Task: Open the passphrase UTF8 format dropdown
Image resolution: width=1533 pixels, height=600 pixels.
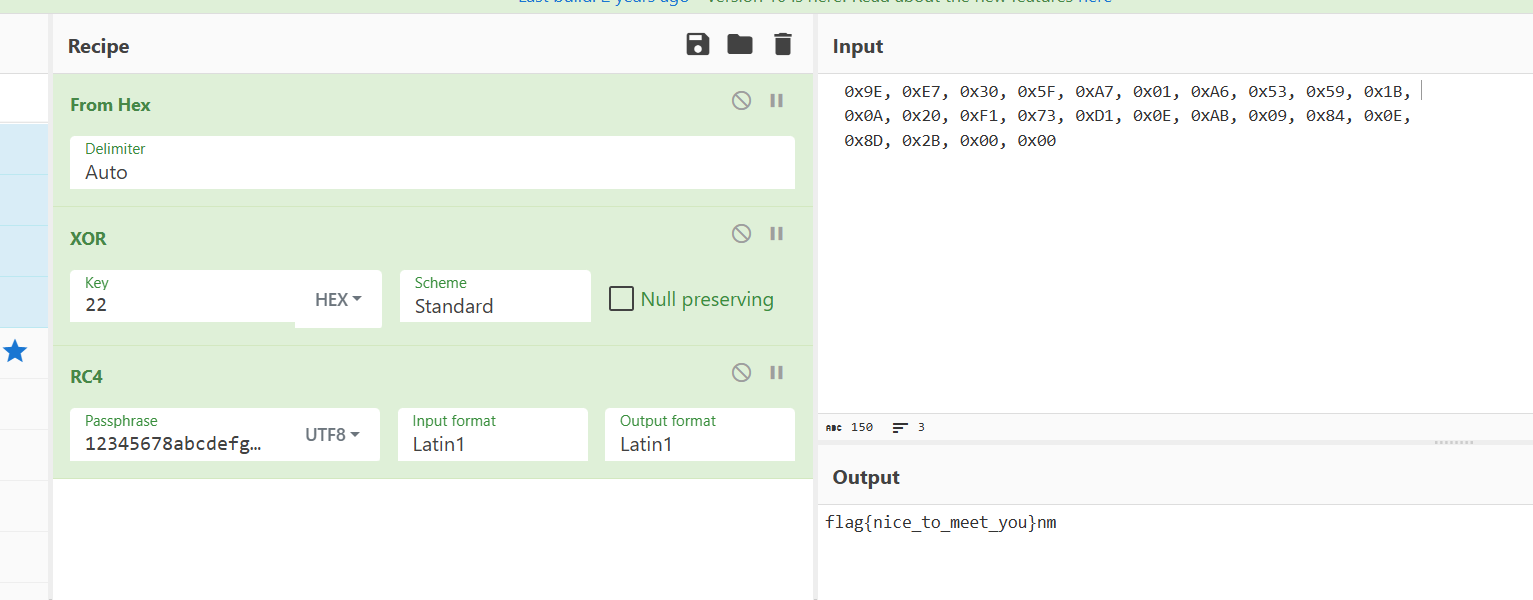Action: pos(332,435)
